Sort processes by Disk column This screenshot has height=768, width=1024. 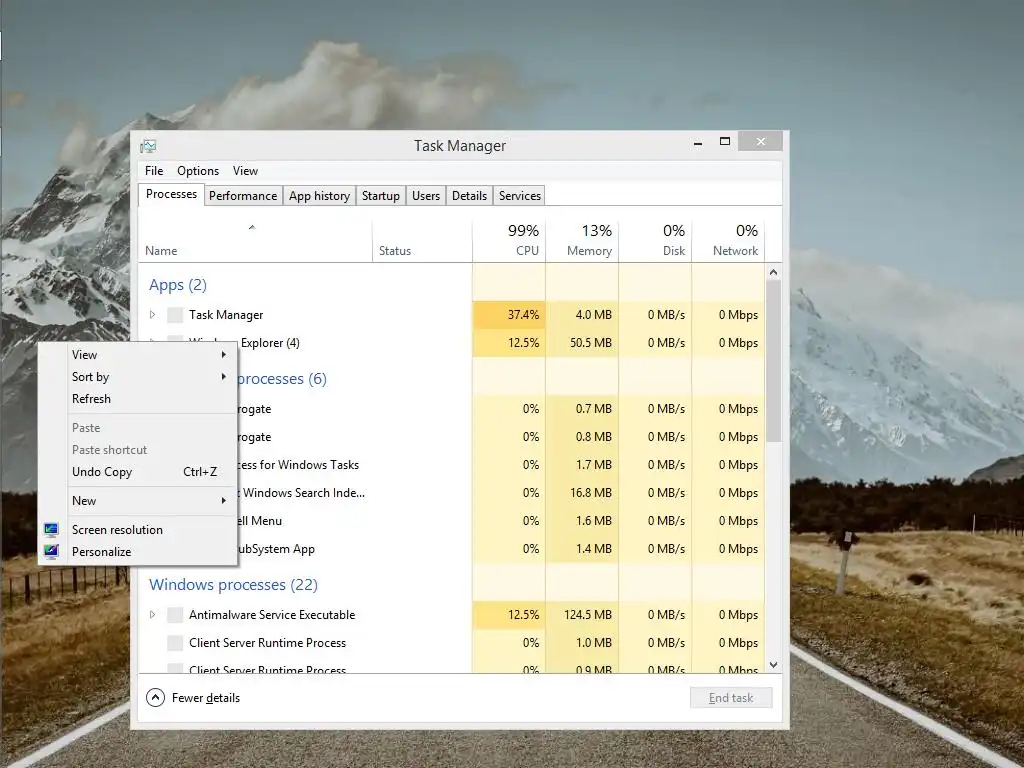pos(655,241)
